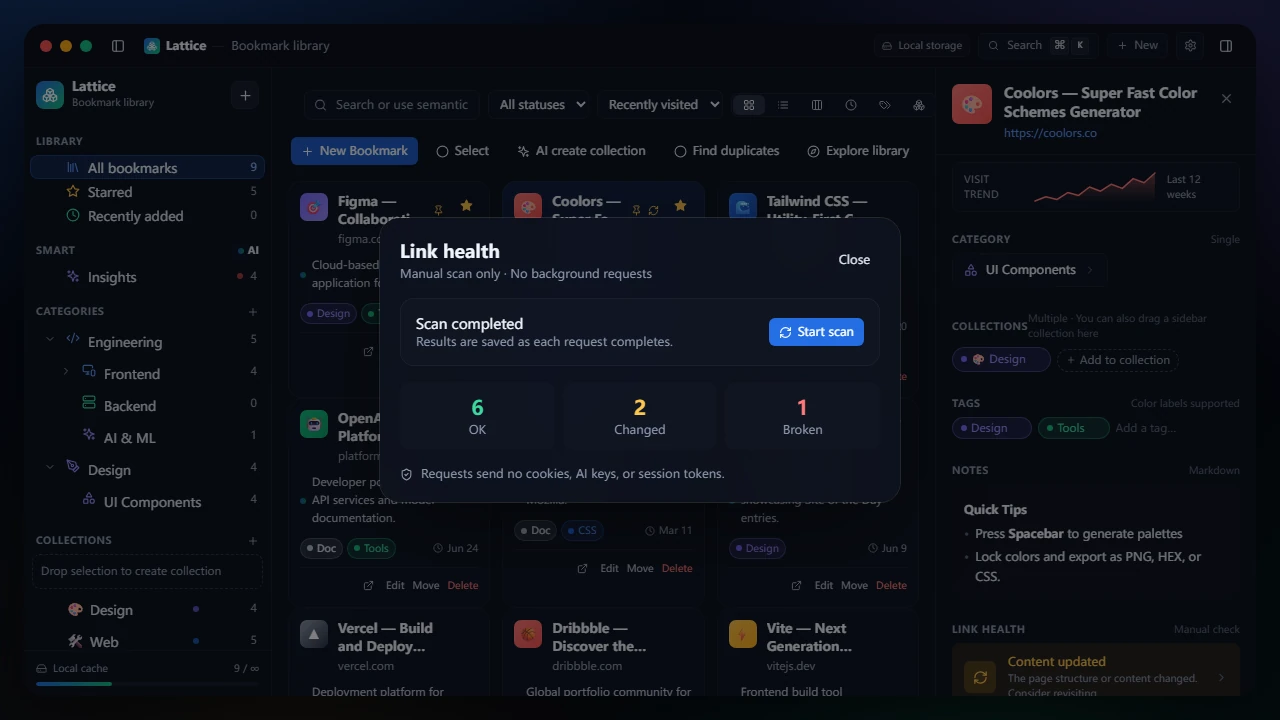Viewport: 1280px width, 720px height.
Task: Open tags view via tag icon
Action: click(x=885, y=105)
